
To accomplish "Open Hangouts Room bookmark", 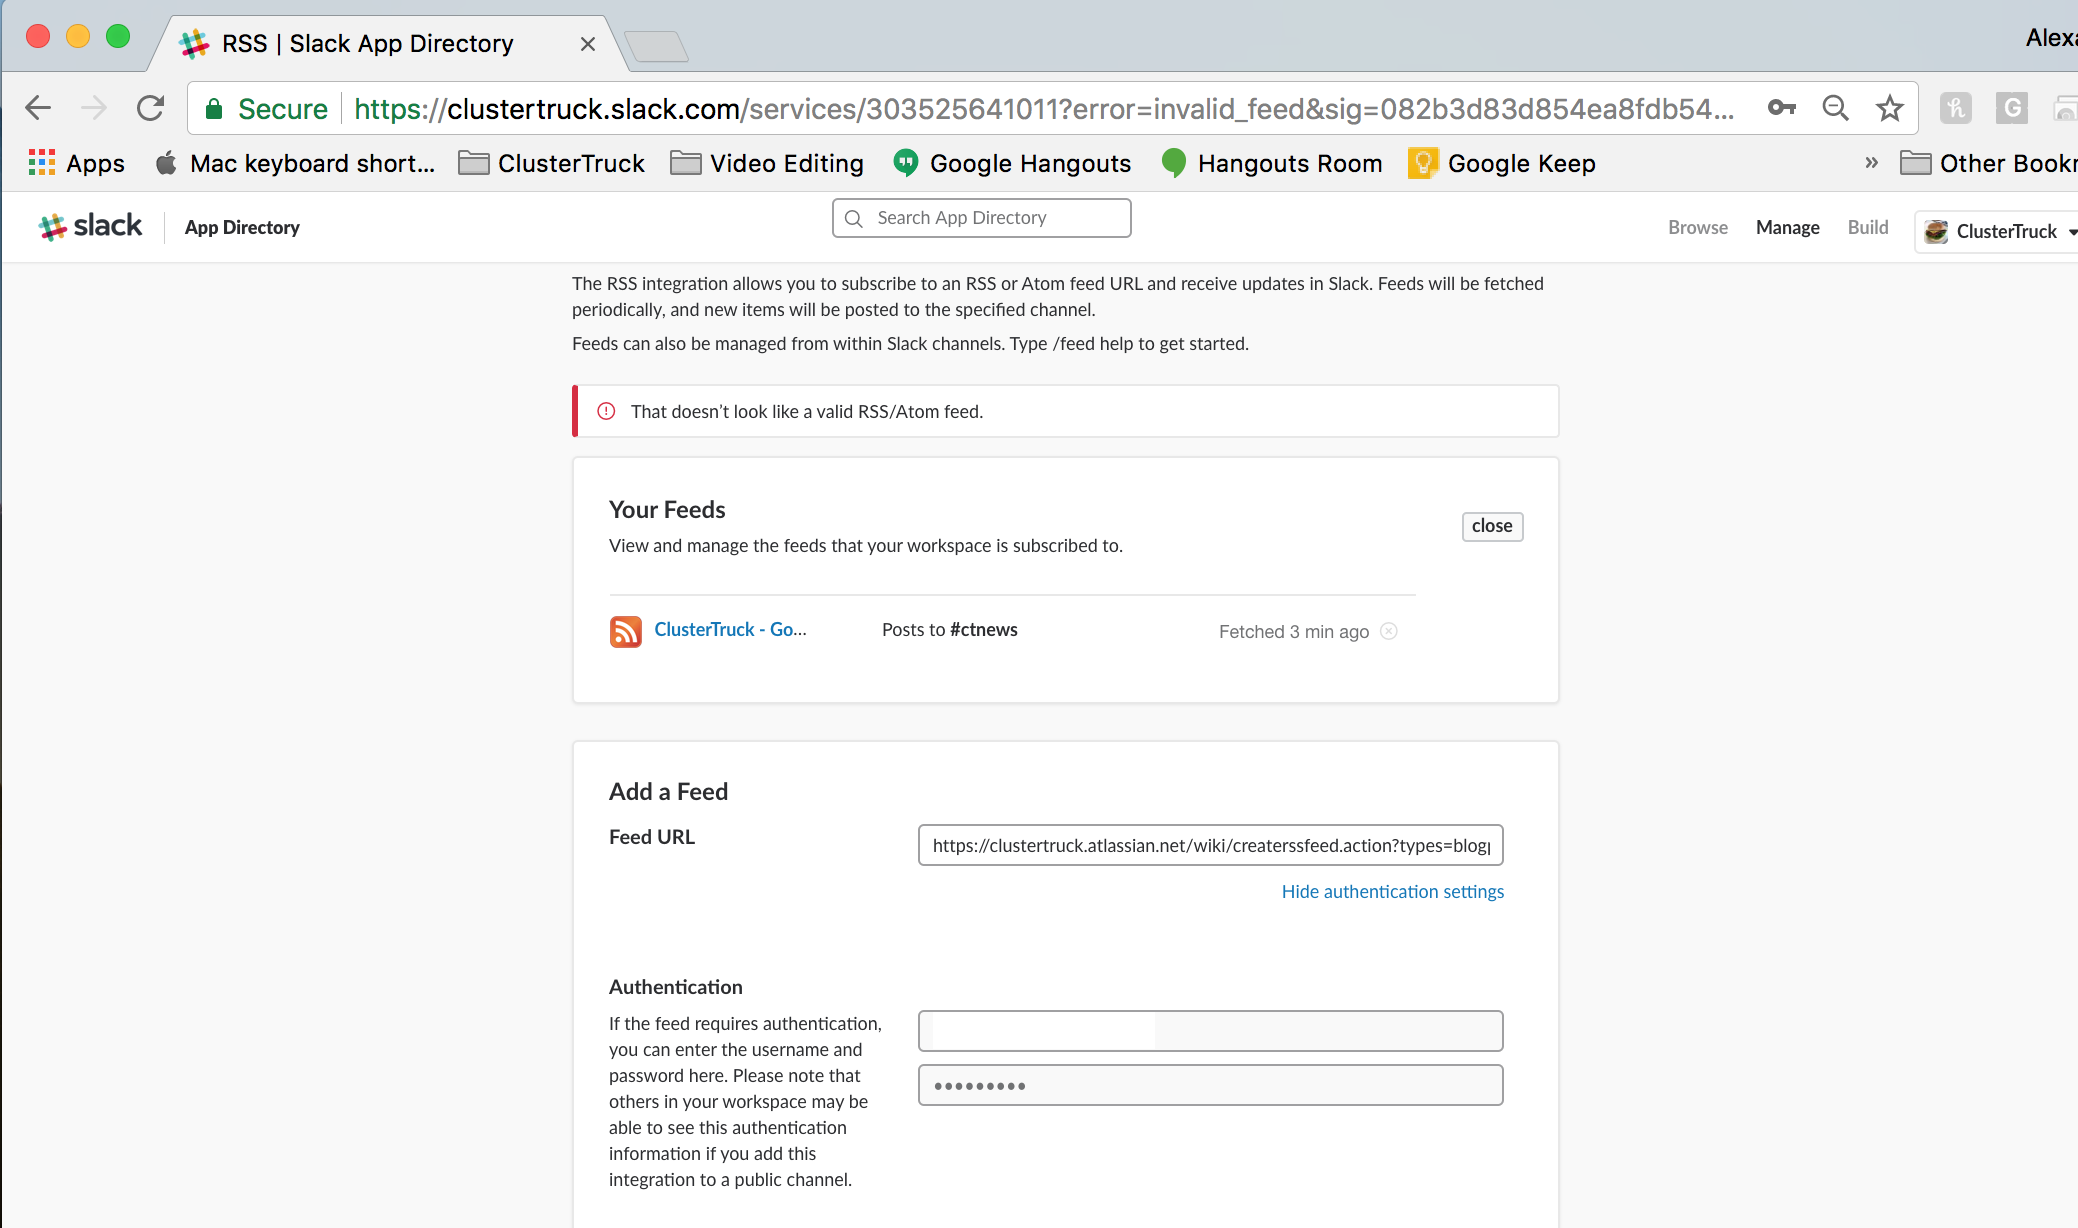I will (x=1272, y=163).
